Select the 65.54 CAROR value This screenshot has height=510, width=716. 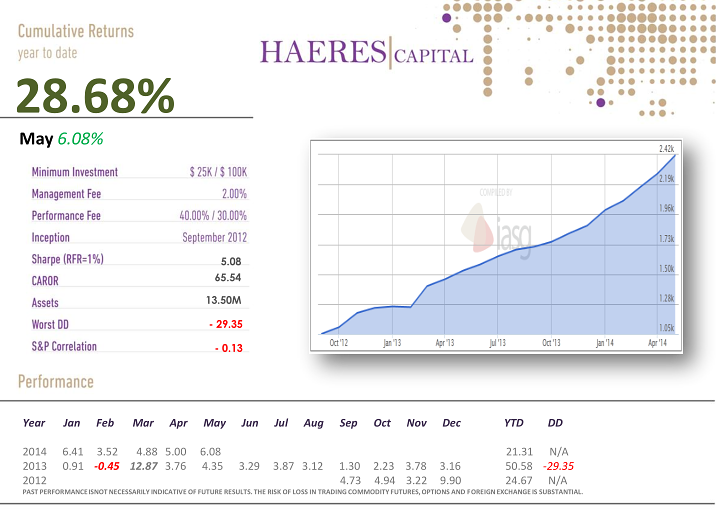(x=228, y=278)
